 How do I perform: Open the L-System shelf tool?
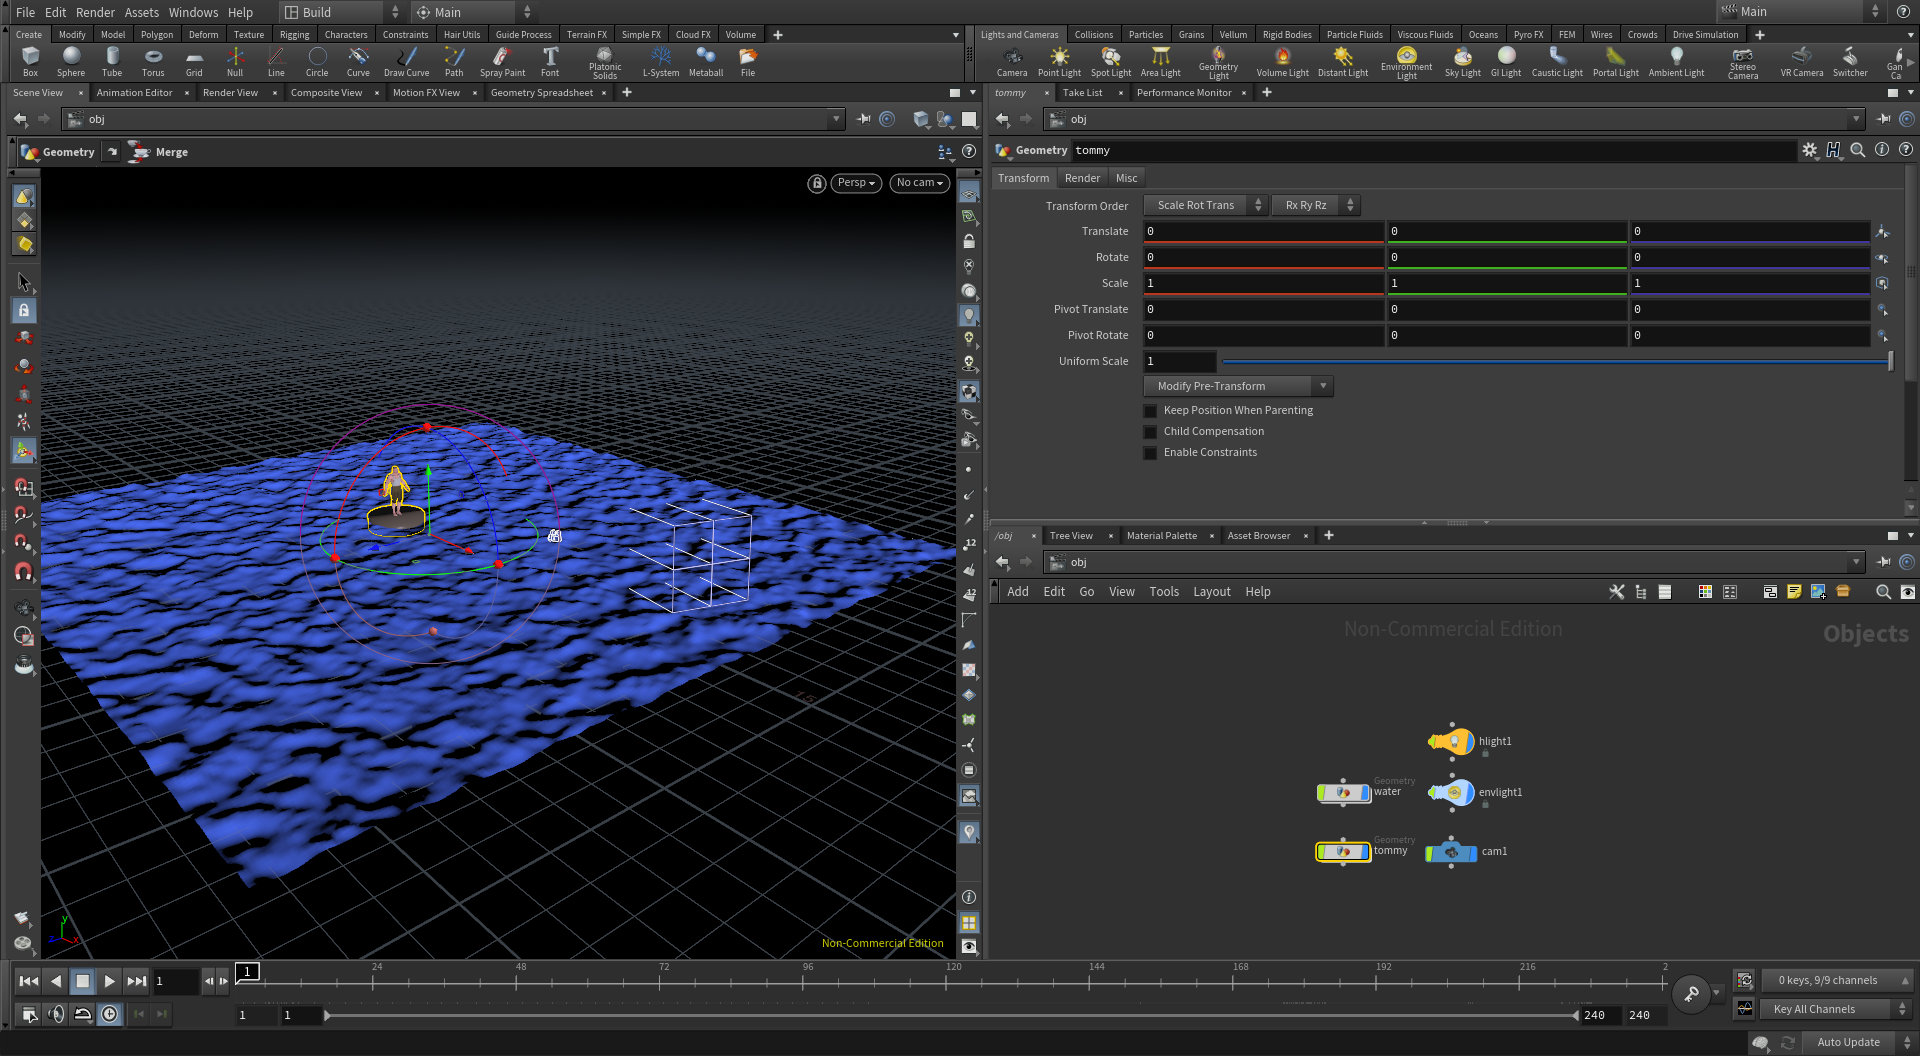coord(661,61)
